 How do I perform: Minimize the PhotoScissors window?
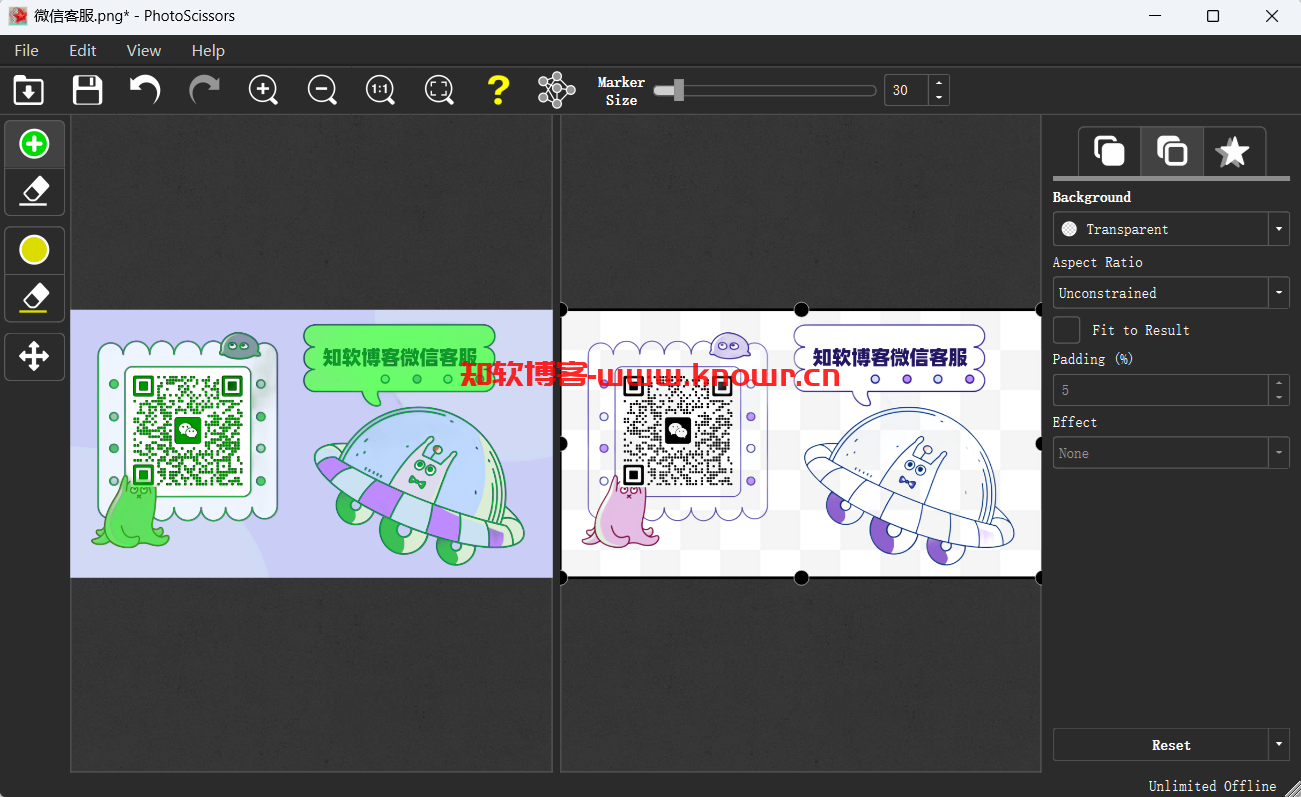[x=1155, y=16]
